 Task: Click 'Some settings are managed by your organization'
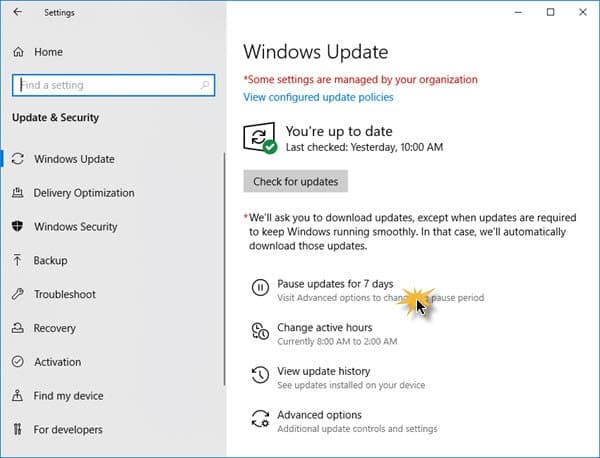point(360,80)
